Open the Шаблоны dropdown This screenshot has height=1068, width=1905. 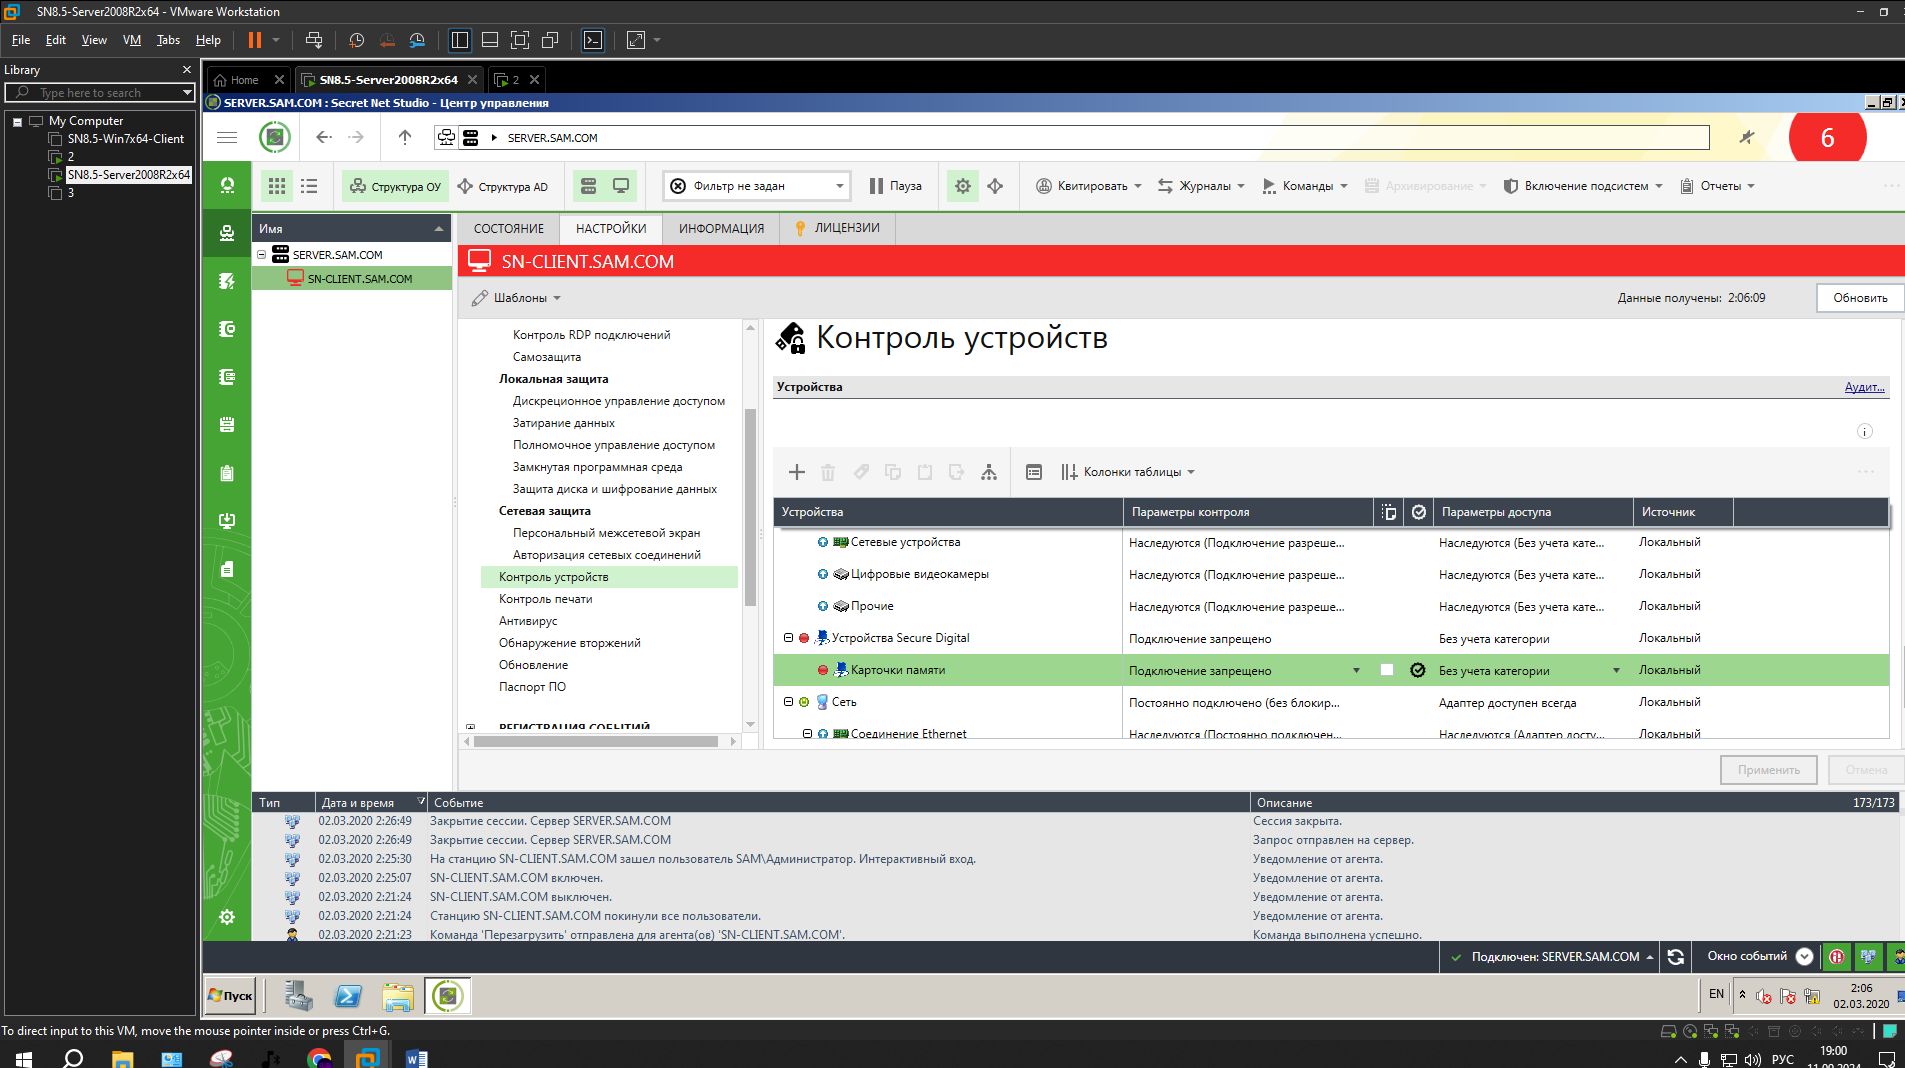point(517,298)
